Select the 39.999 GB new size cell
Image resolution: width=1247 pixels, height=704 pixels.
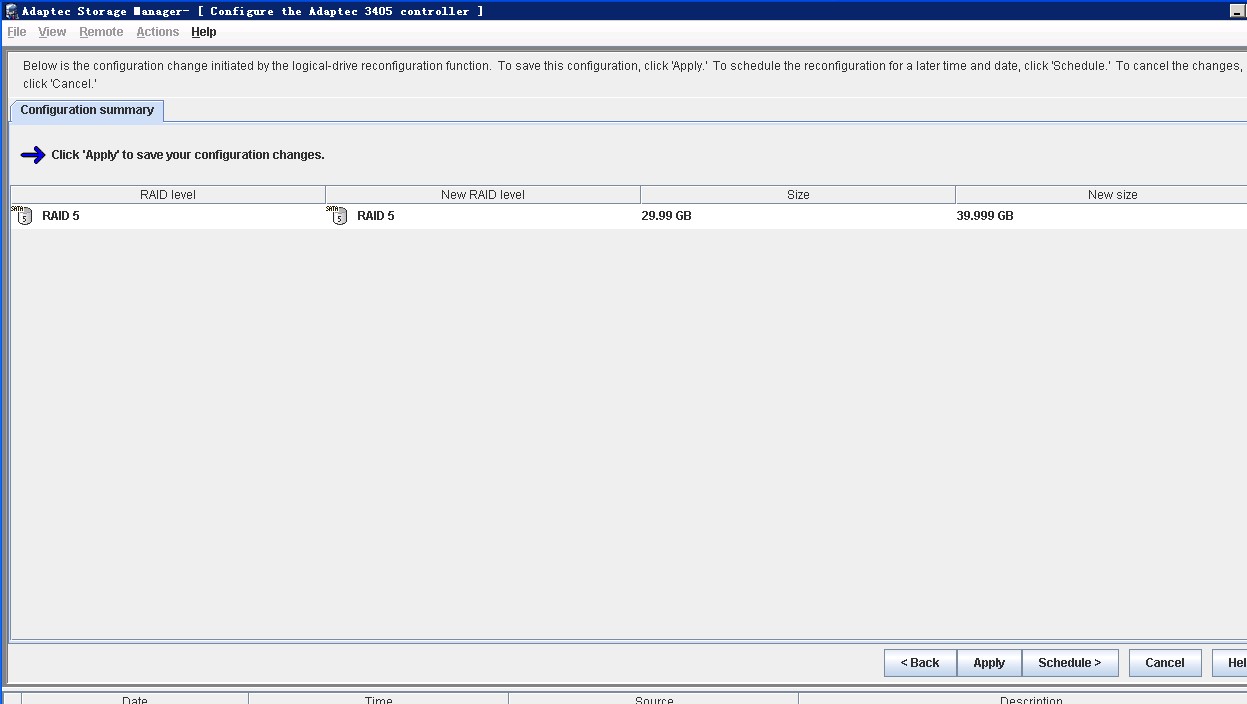pos(985,216)
